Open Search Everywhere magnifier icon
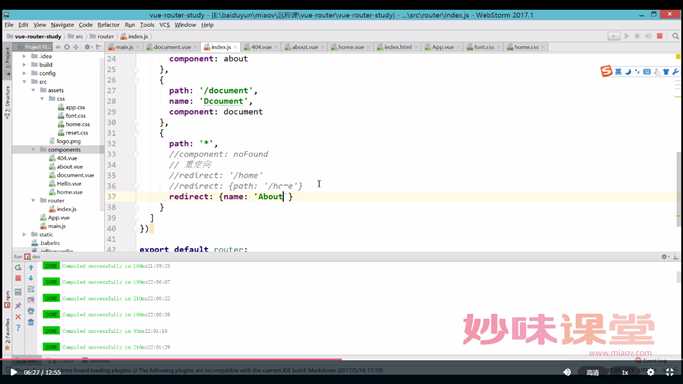This screenshot has height=384, width=683. pyautogui.click(x=675, y=36)
